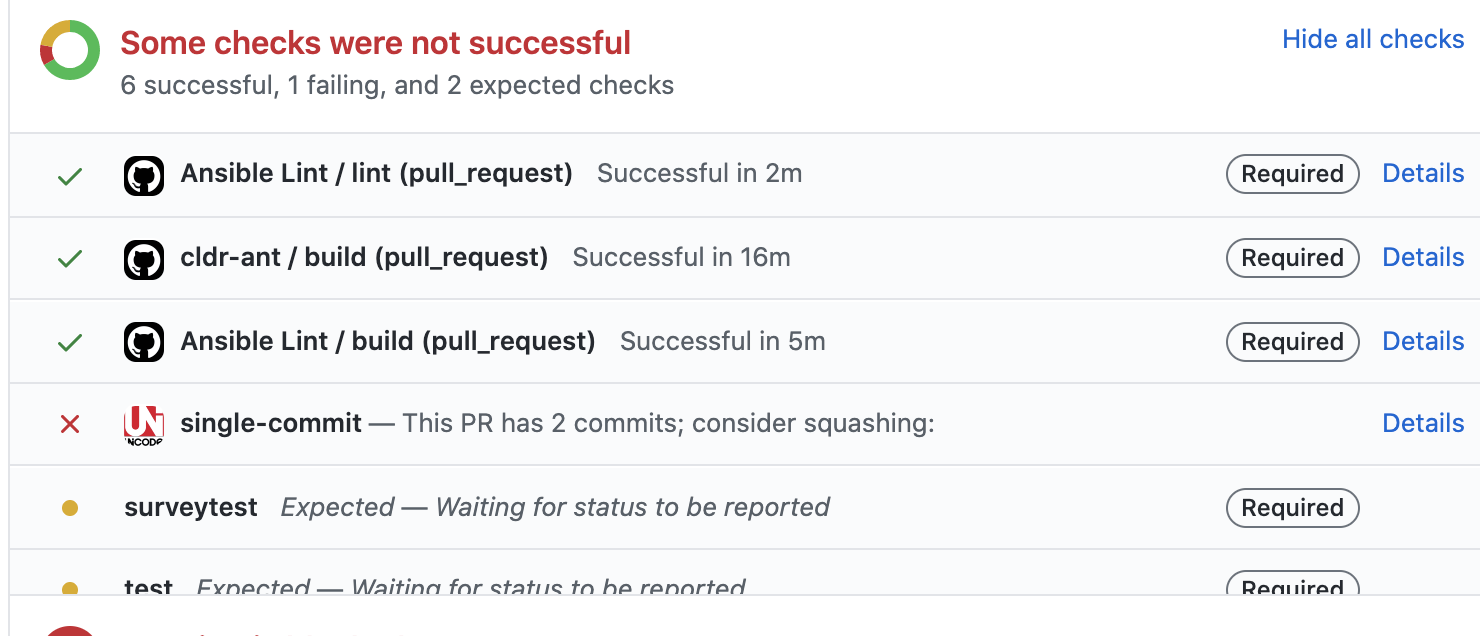
Task: Click the GitHub Actions icon beside Ansible Lint / build
Action: pyautogui.click(x=144, y=341)
